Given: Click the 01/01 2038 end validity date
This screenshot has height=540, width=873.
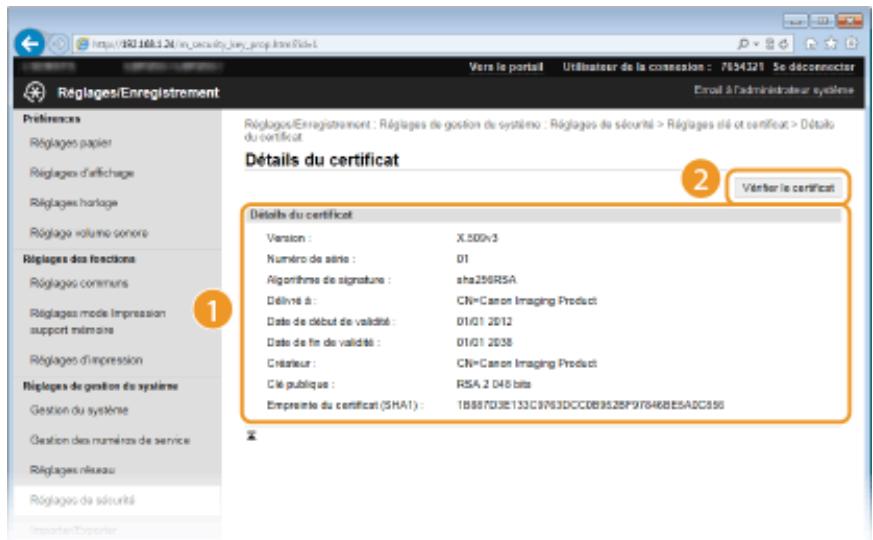Looking at the screenshot, I should [x=484, y=342].
